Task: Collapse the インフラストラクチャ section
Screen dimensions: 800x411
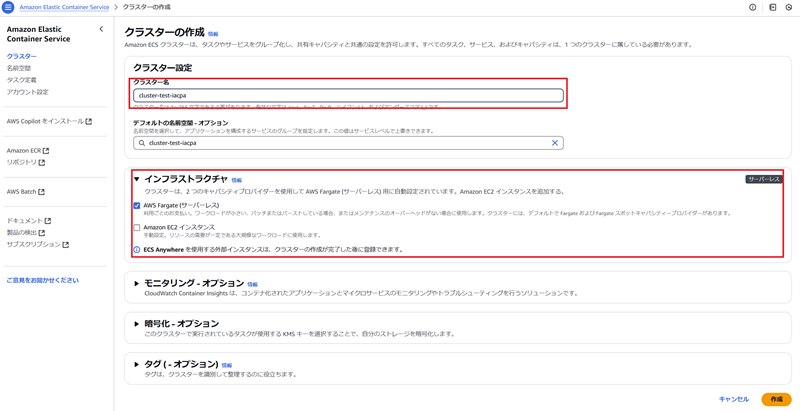Action: coord(137,179)
